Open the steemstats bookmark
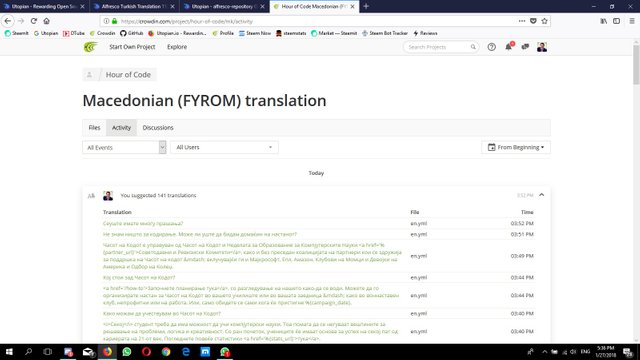 pos(291,33)
